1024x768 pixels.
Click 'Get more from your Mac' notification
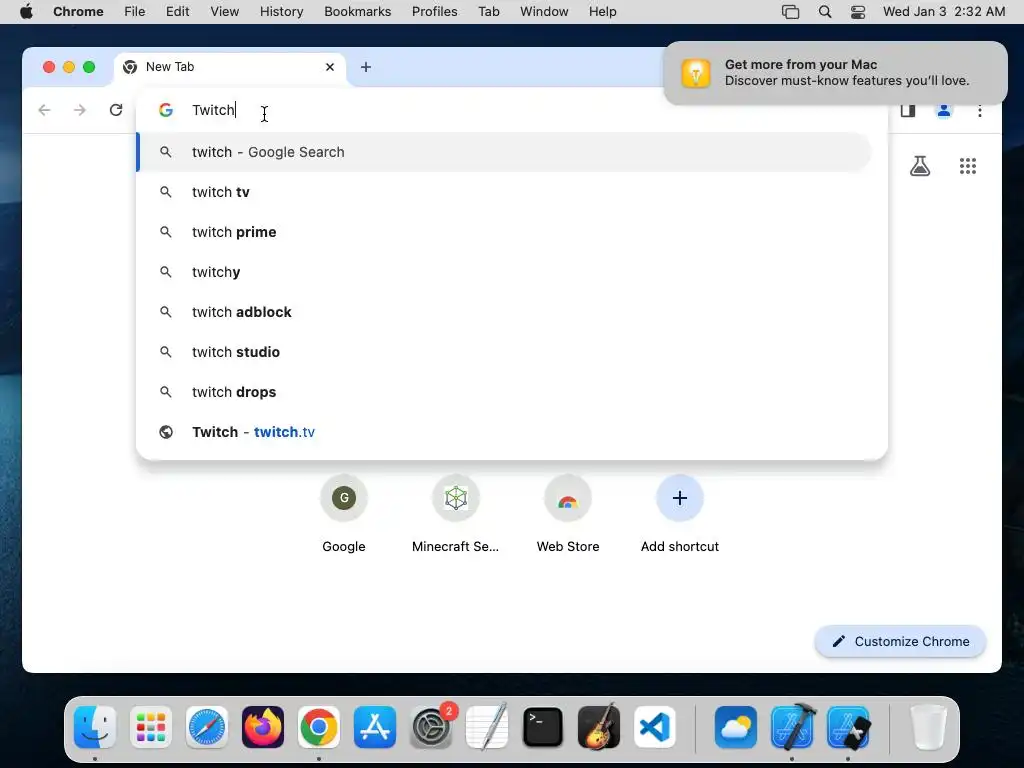835,72
